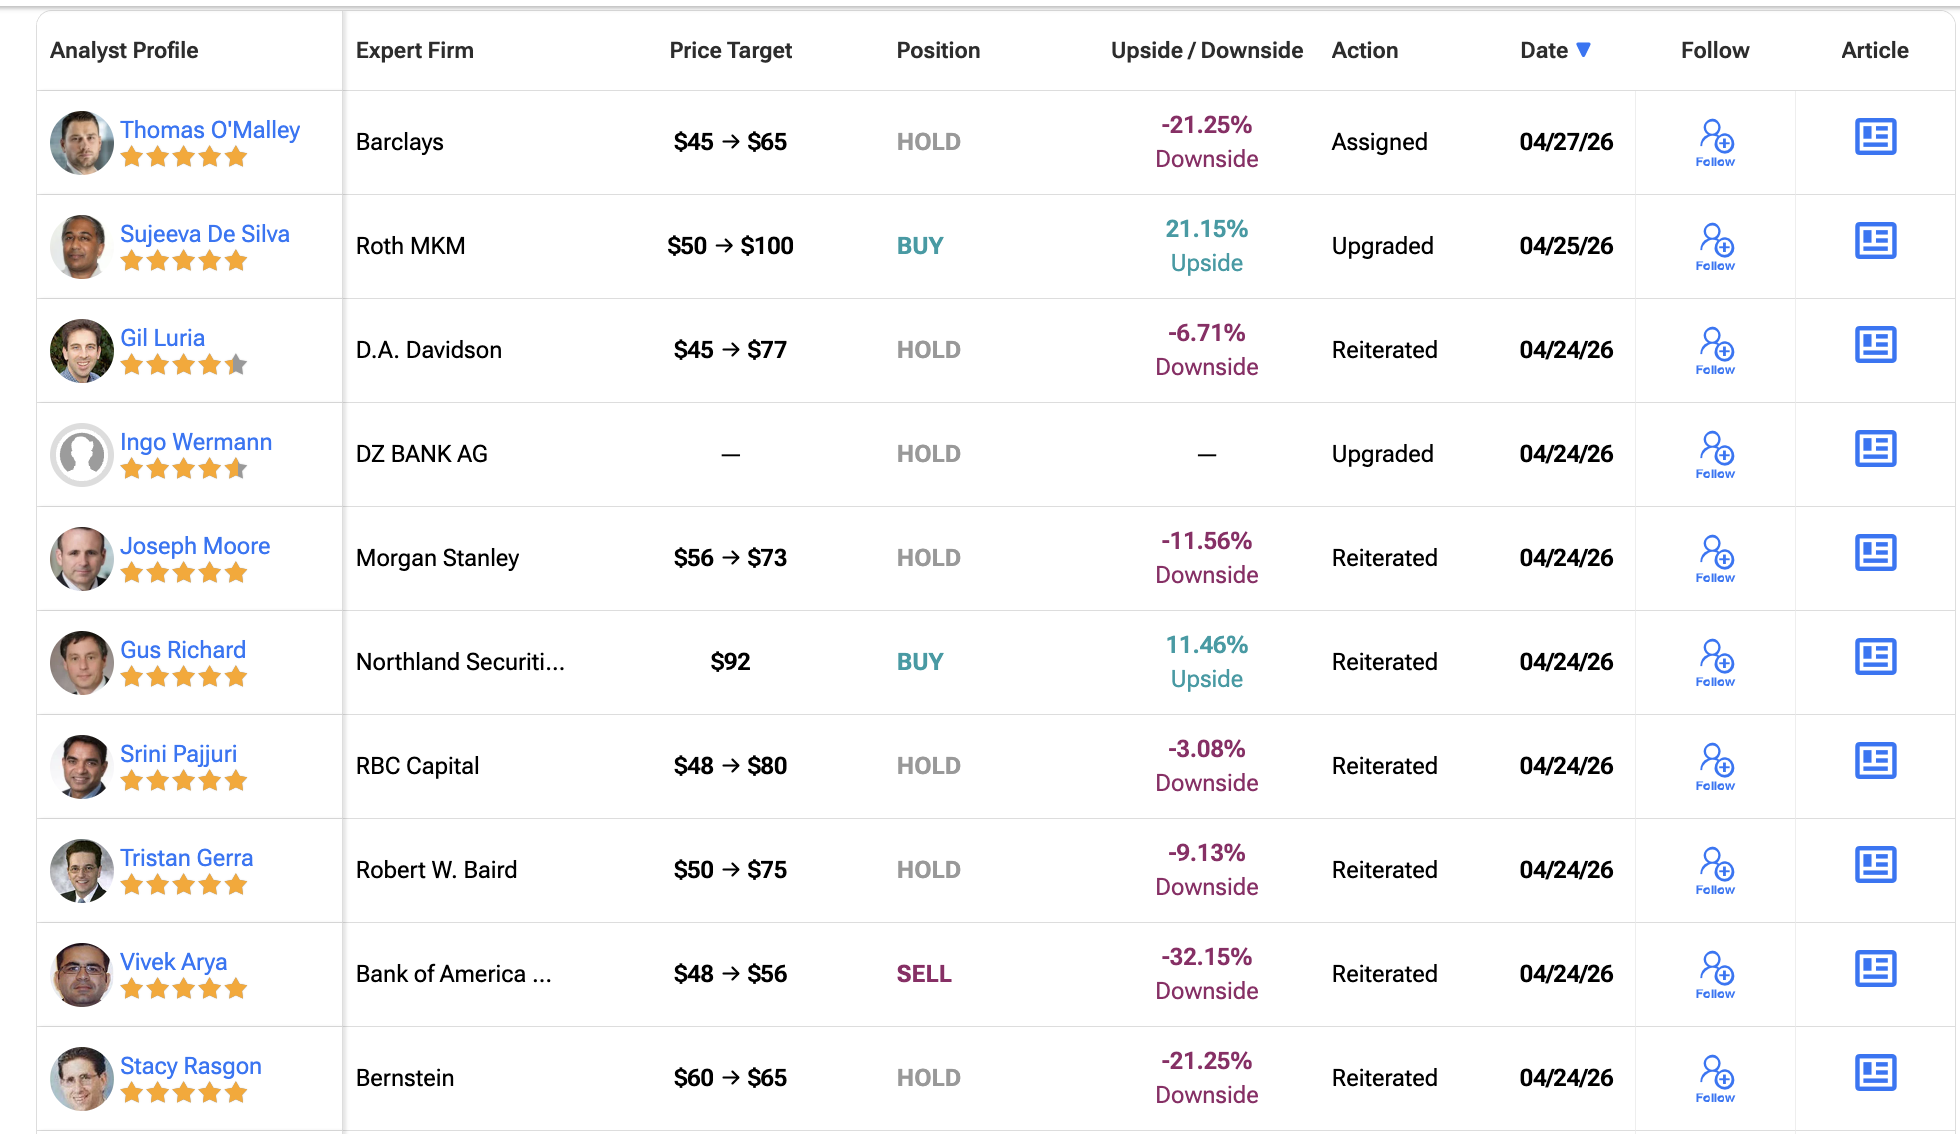The height and width of the screenshot is (1134, 1960).
Task: Open the article for Bernstein rating
Action: tap(1875, 1073)
